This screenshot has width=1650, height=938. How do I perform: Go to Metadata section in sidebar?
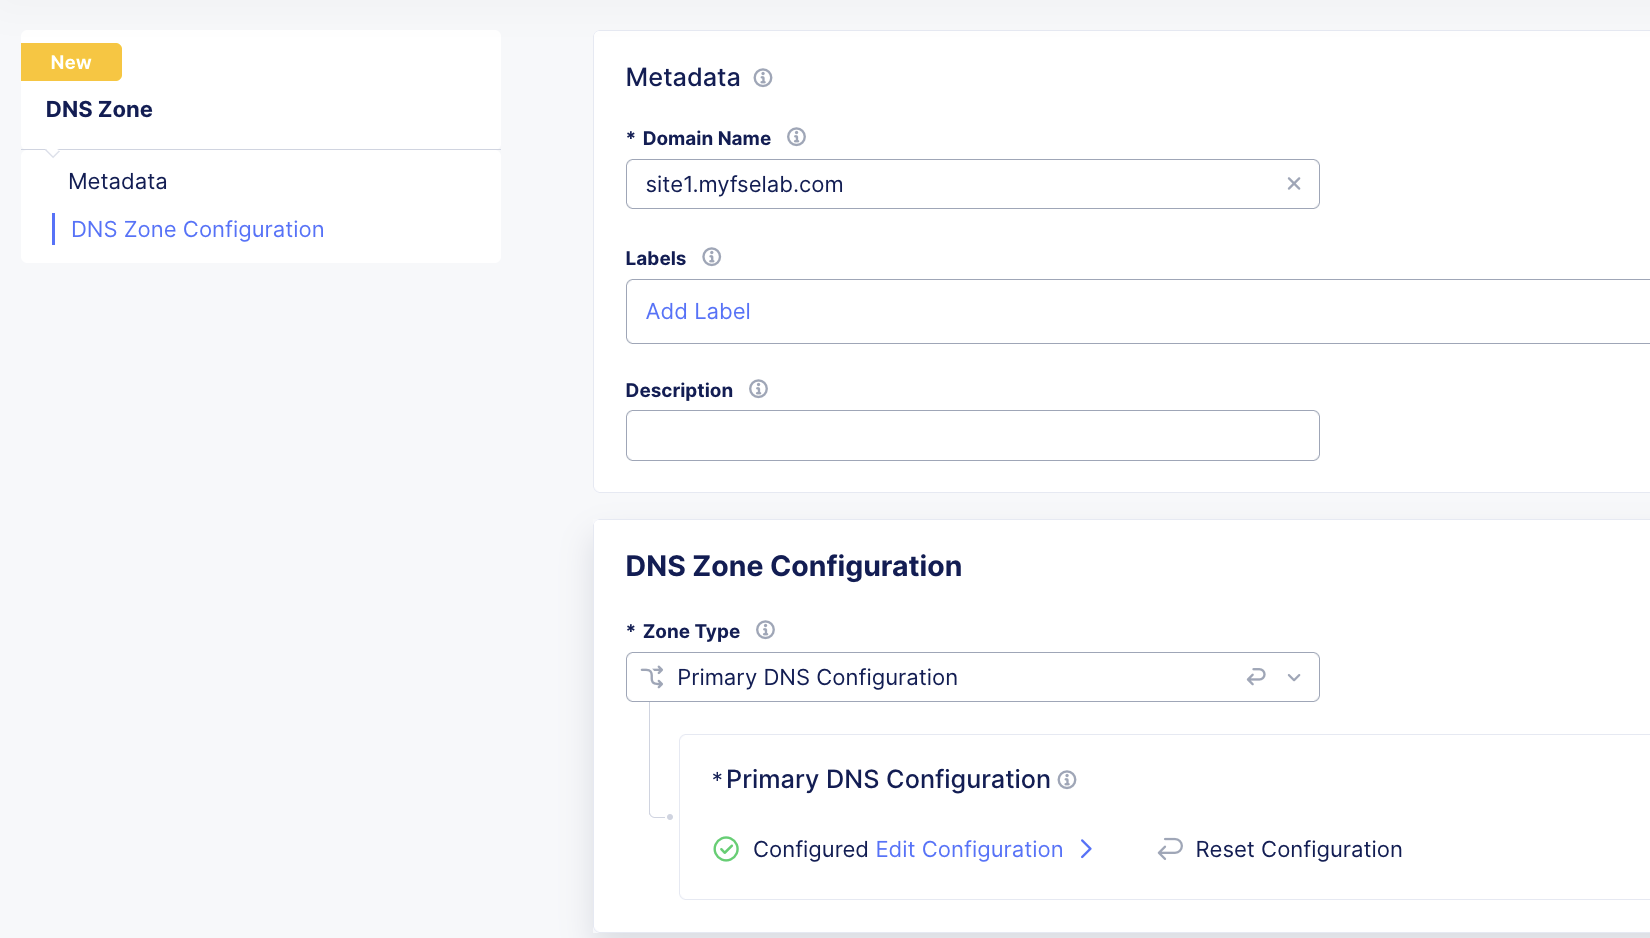click(118, 181)
